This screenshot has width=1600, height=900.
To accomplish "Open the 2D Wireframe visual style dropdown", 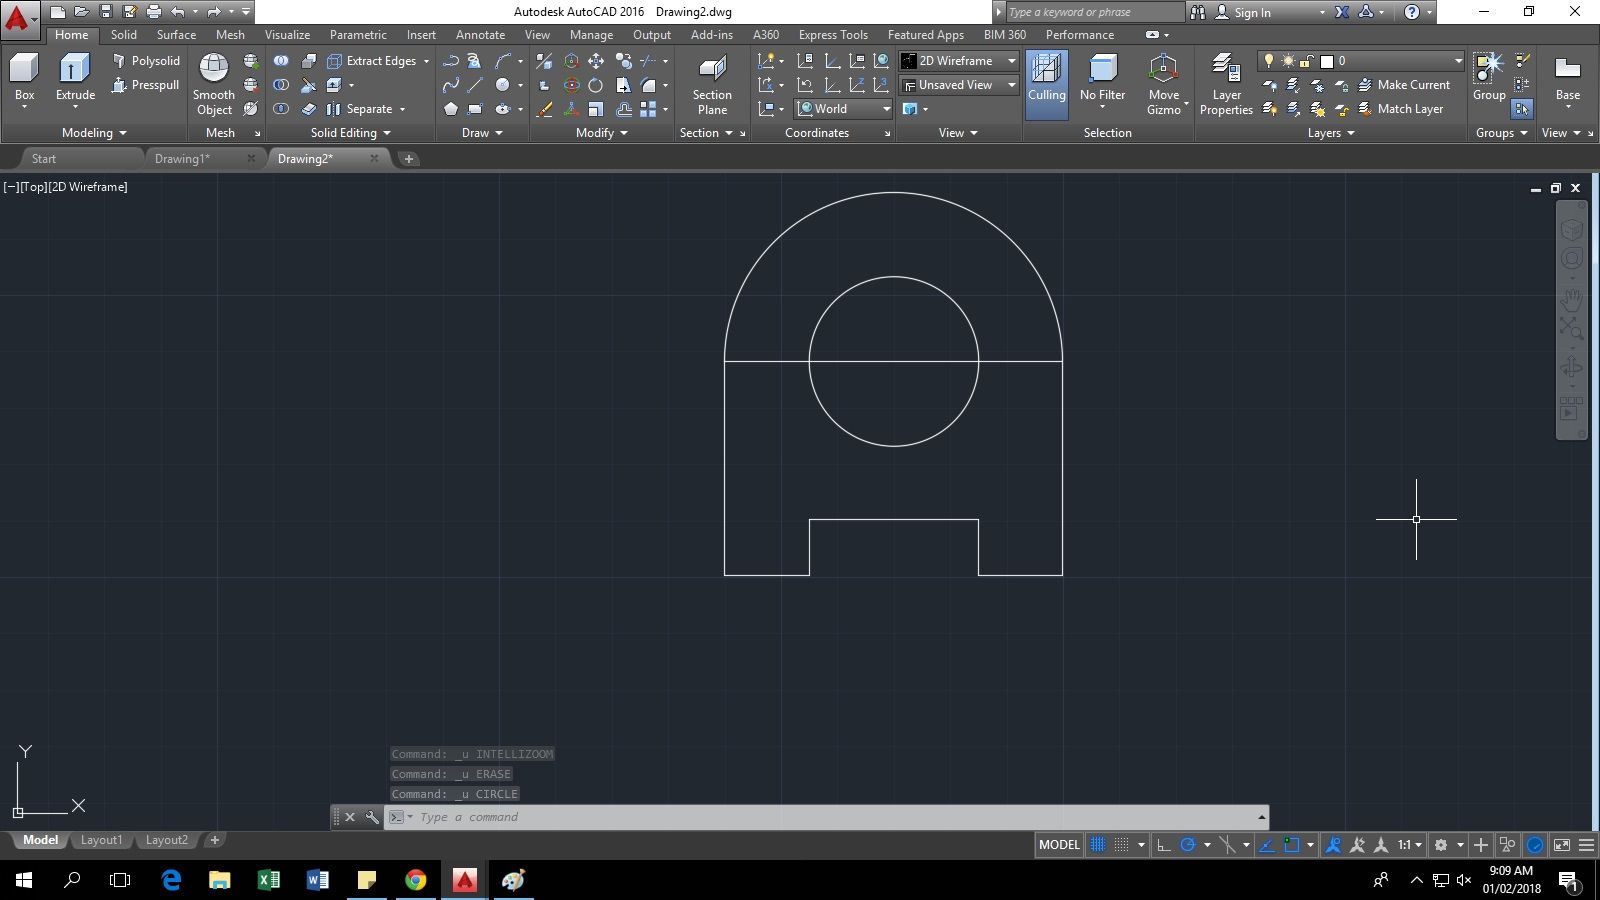I will (959, 61).
